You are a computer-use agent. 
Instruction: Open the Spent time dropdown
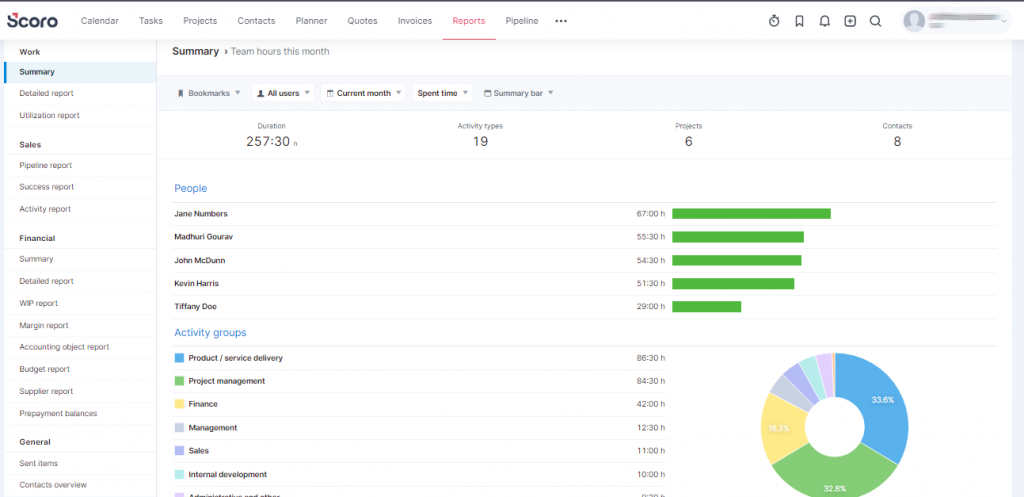442,93
